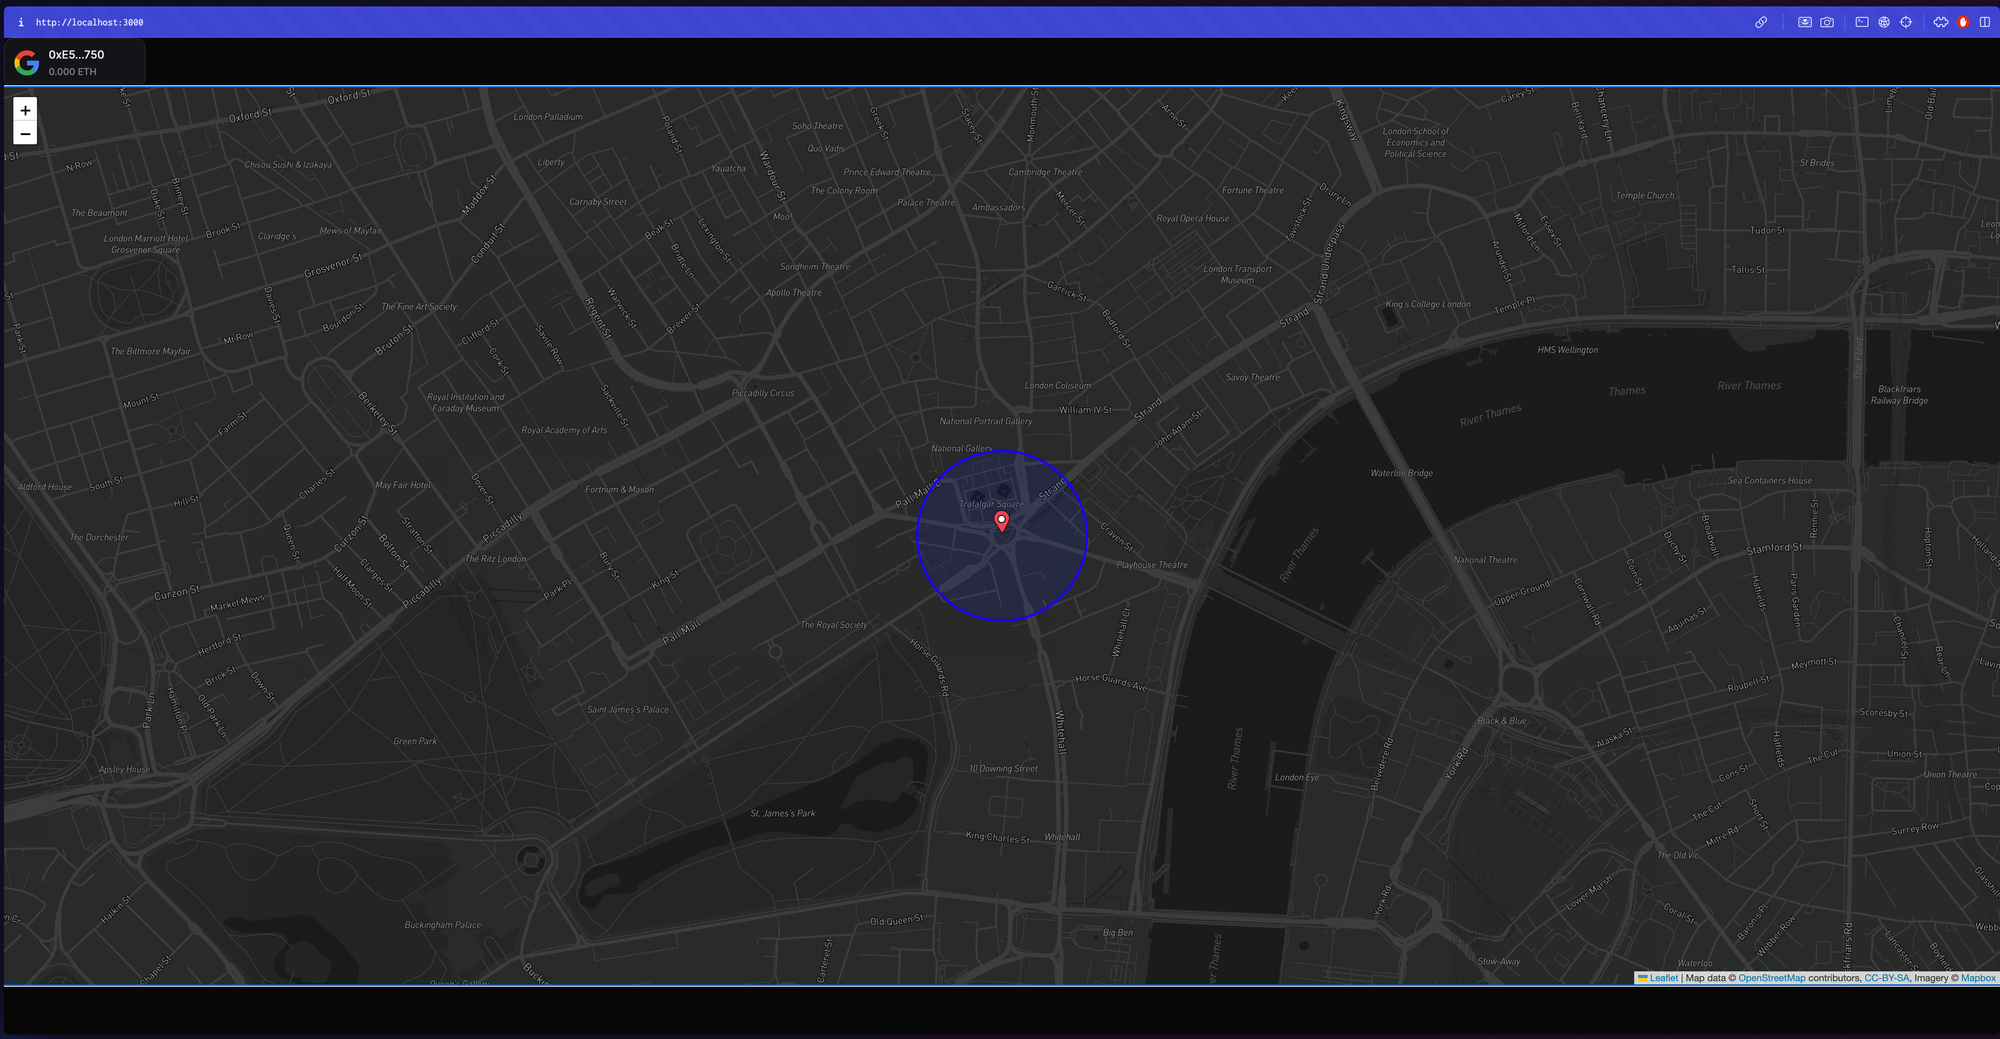Viewport: 2000px width, 1039px height.
Task: Zoom out using the minus control
Action: [25, 132]
